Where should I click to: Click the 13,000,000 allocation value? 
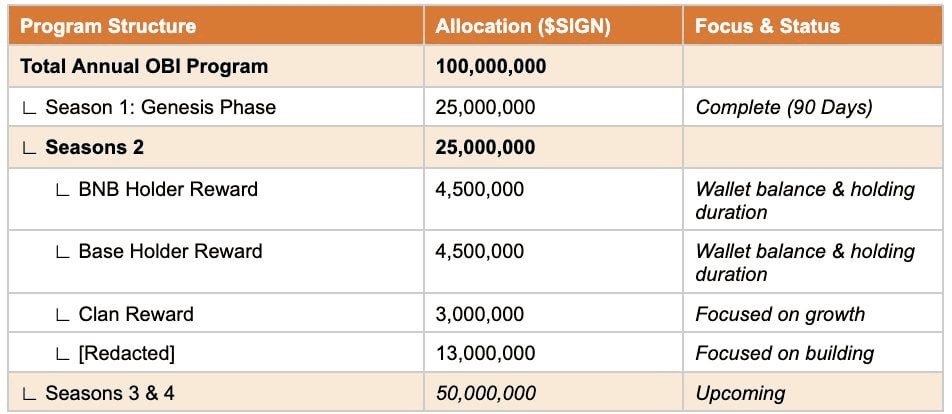click(485, 353)
